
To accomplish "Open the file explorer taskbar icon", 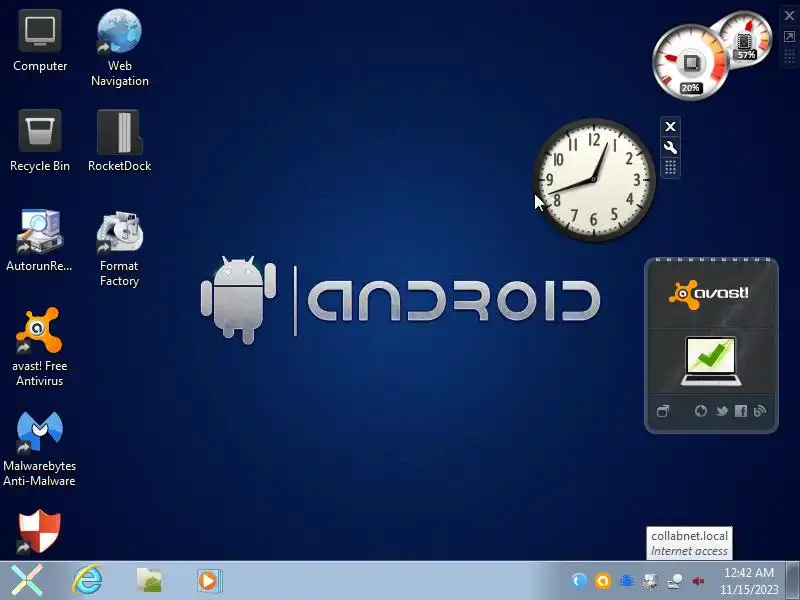I will [x=149, y=580].
